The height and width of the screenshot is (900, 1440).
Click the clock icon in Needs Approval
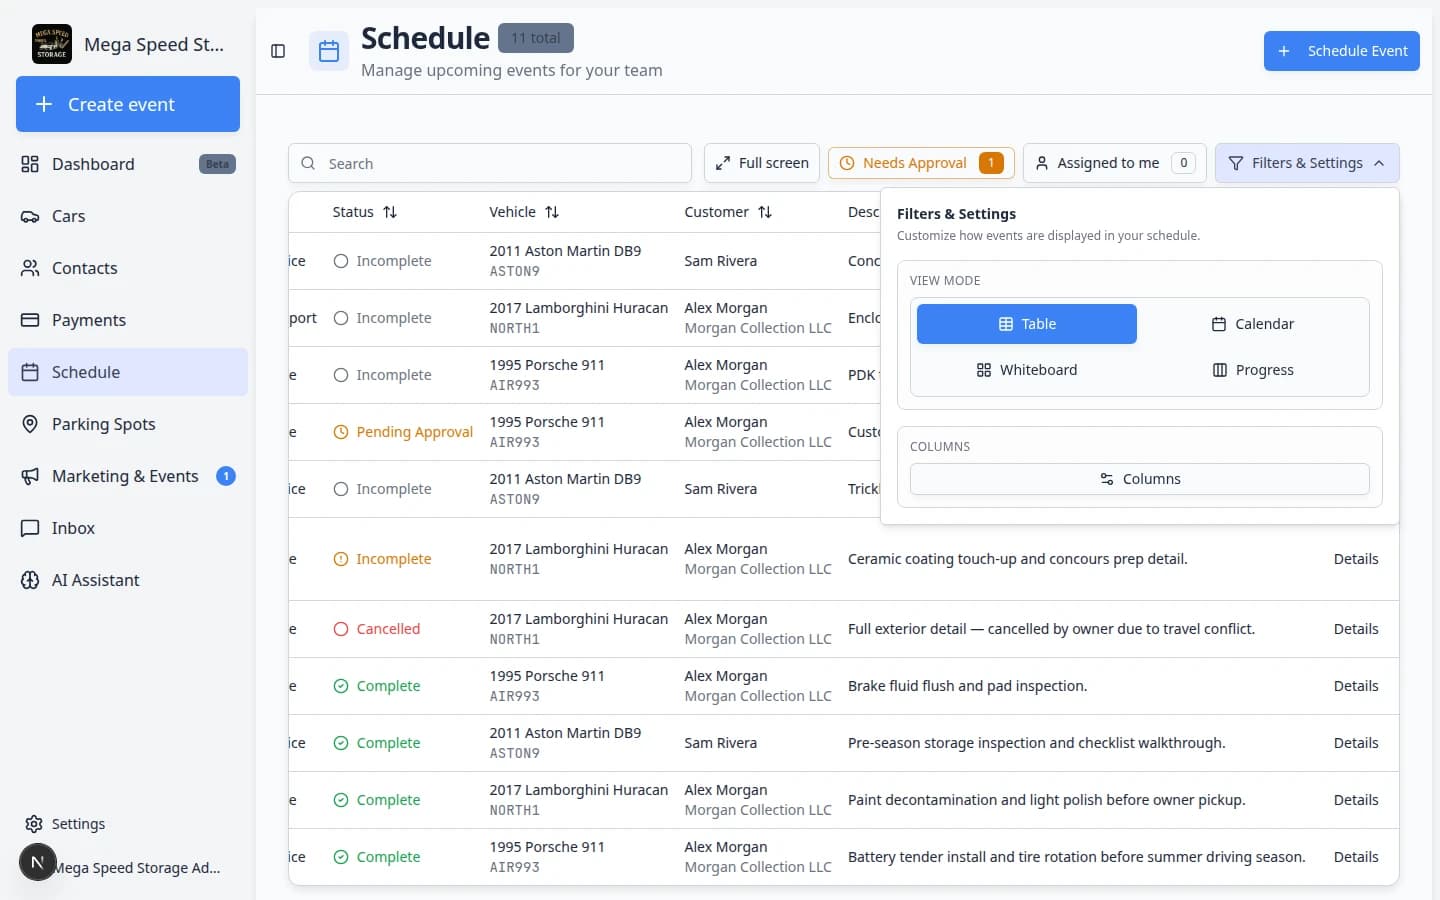tap(847, 163)
